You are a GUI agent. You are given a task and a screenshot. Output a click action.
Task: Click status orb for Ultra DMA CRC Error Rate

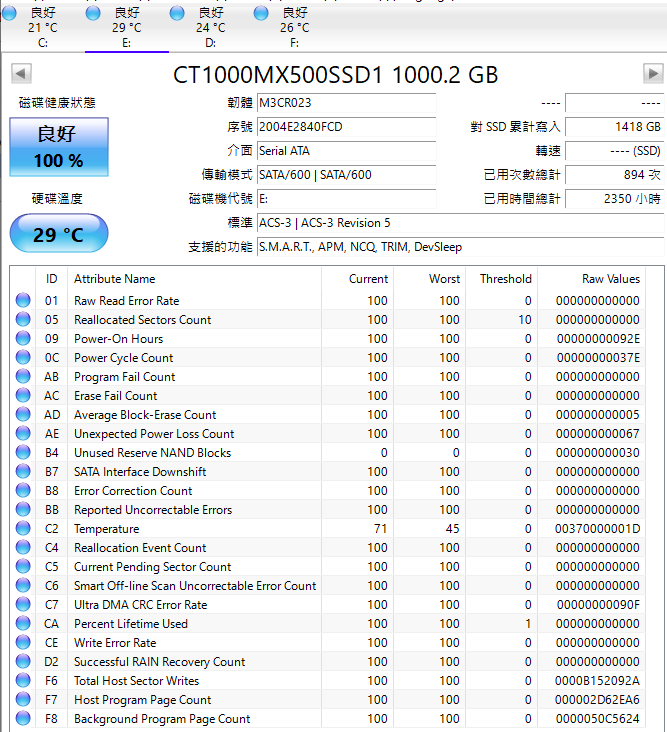click(x=23, y=605)
